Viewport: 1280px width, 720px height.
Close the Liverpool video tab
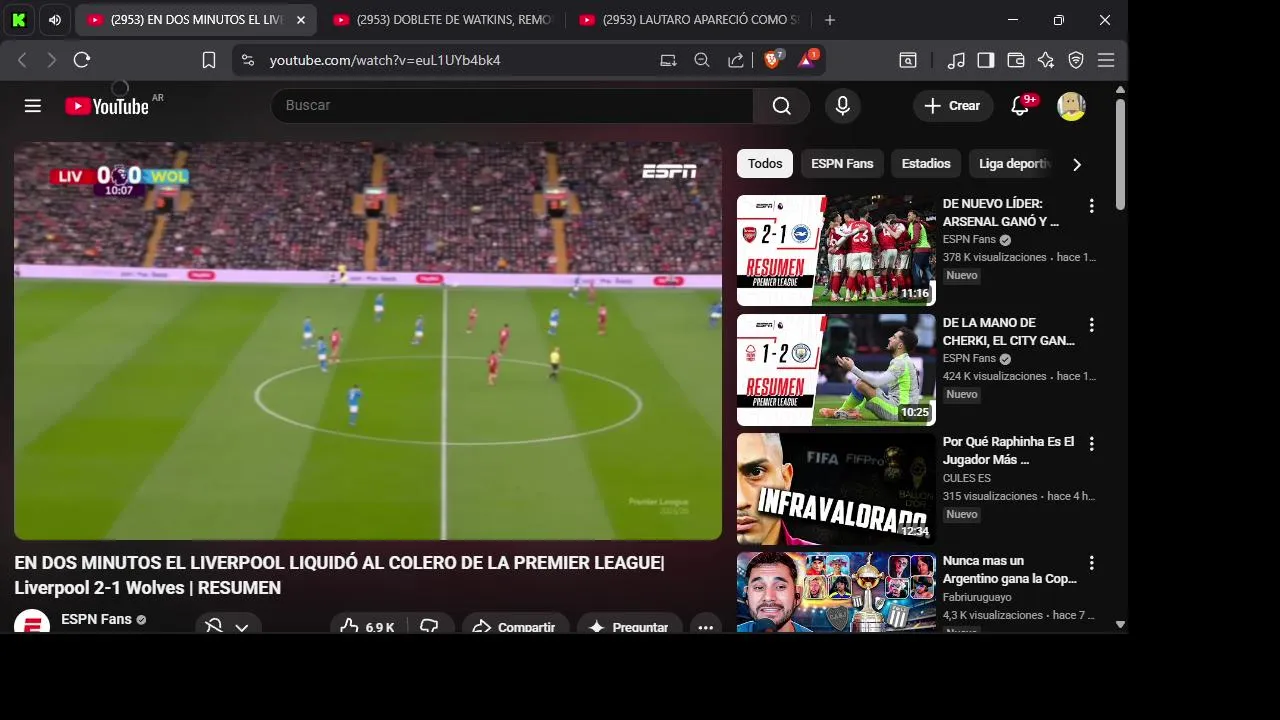tap(301, 20)
